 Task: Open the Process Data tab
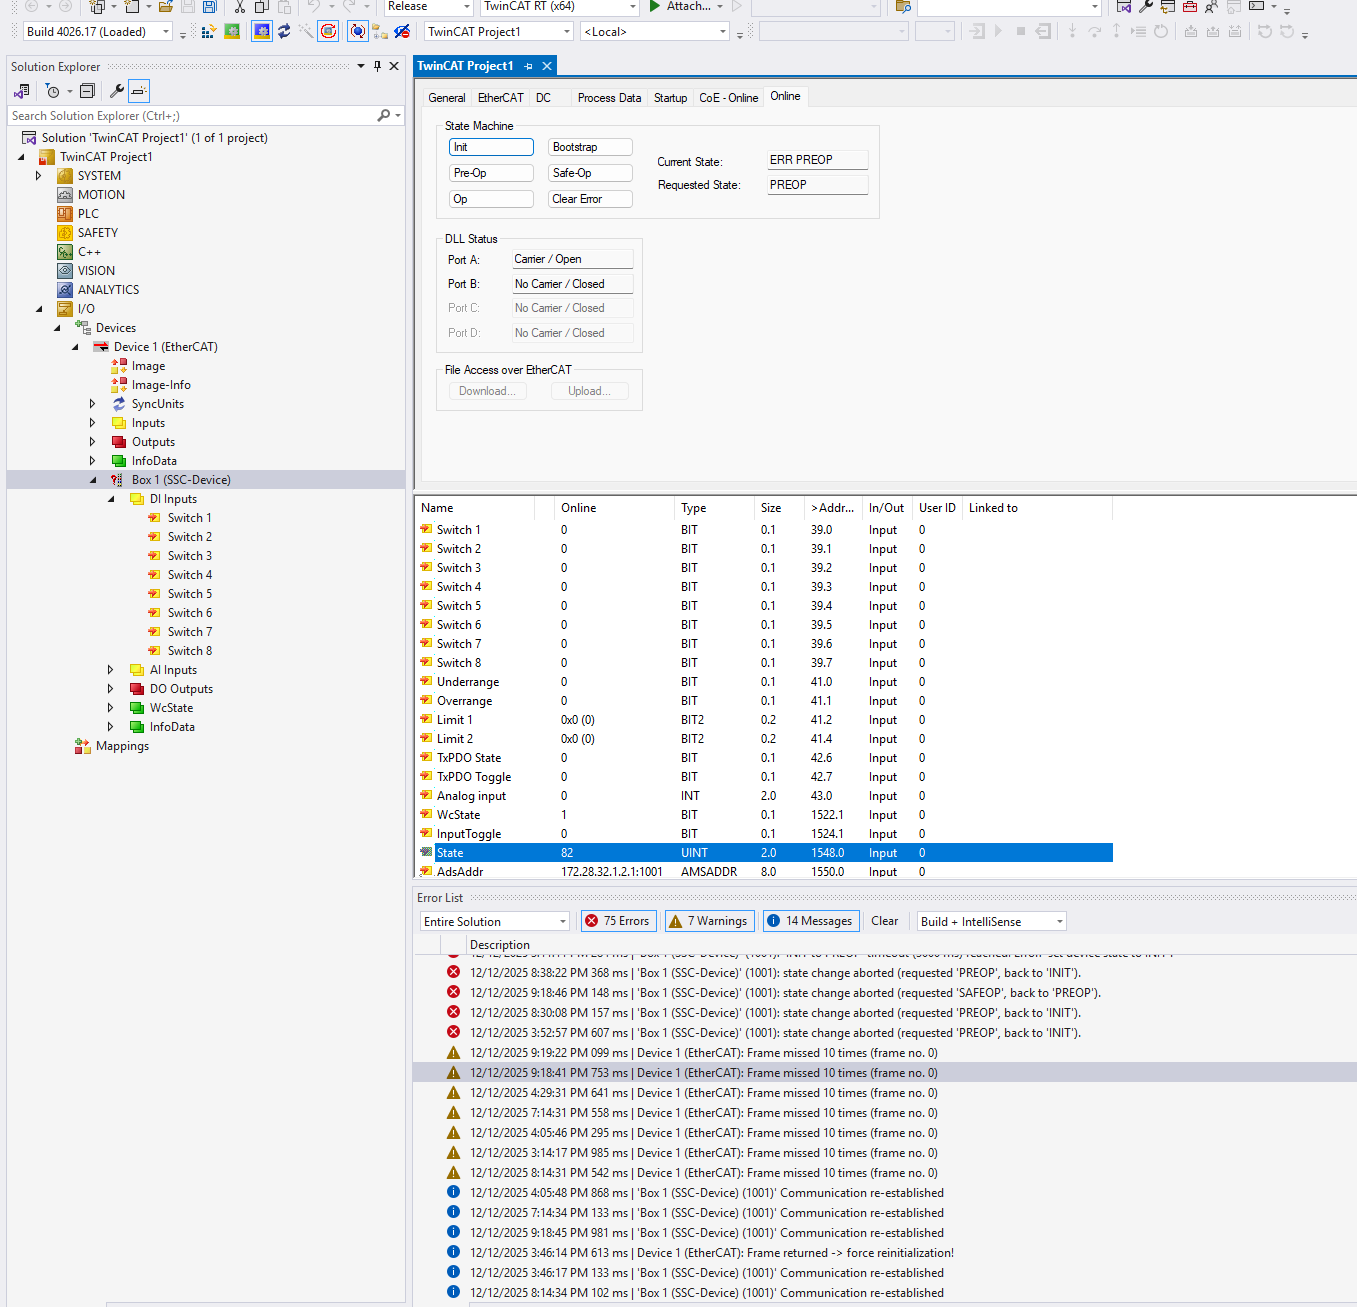click(x=609, y=98)
